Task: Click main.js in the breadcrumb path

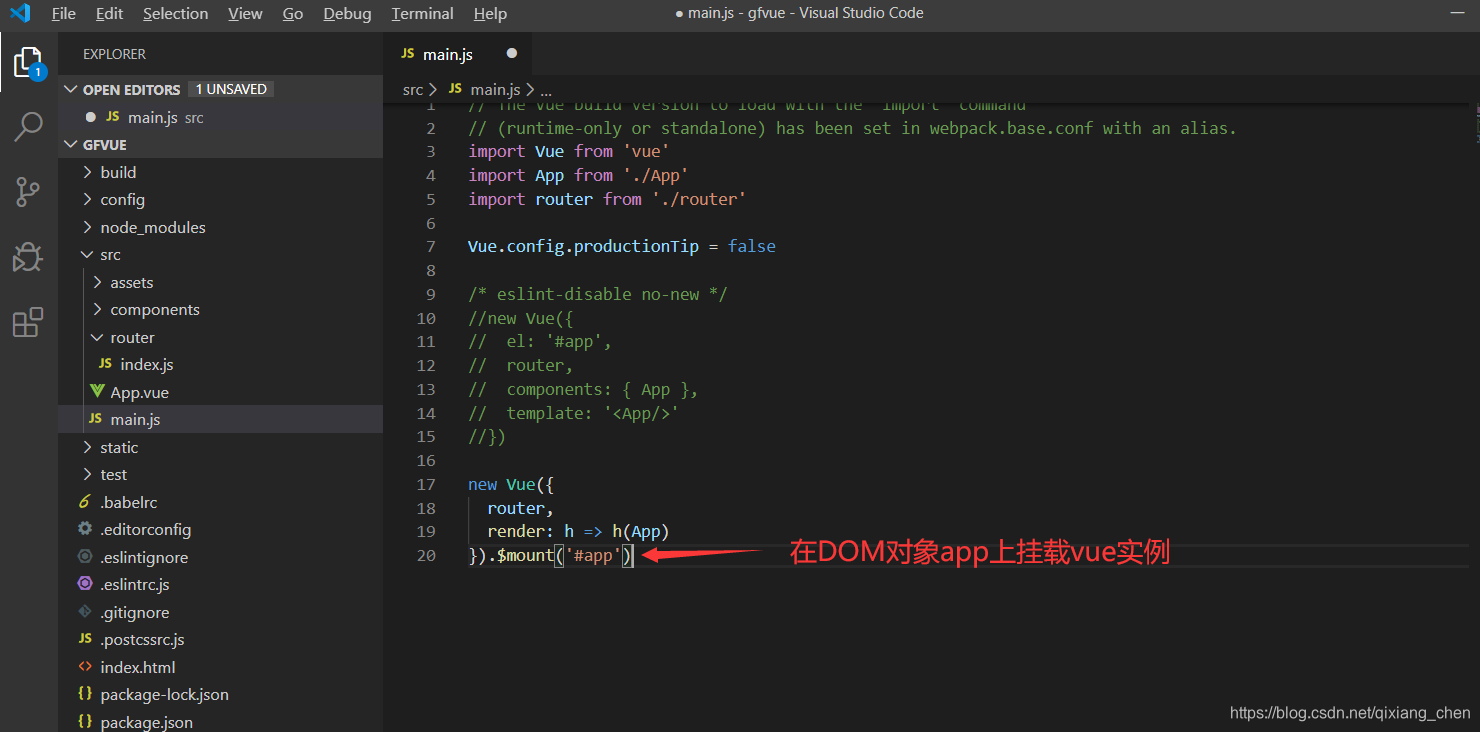Action: (x=495, y=89)
